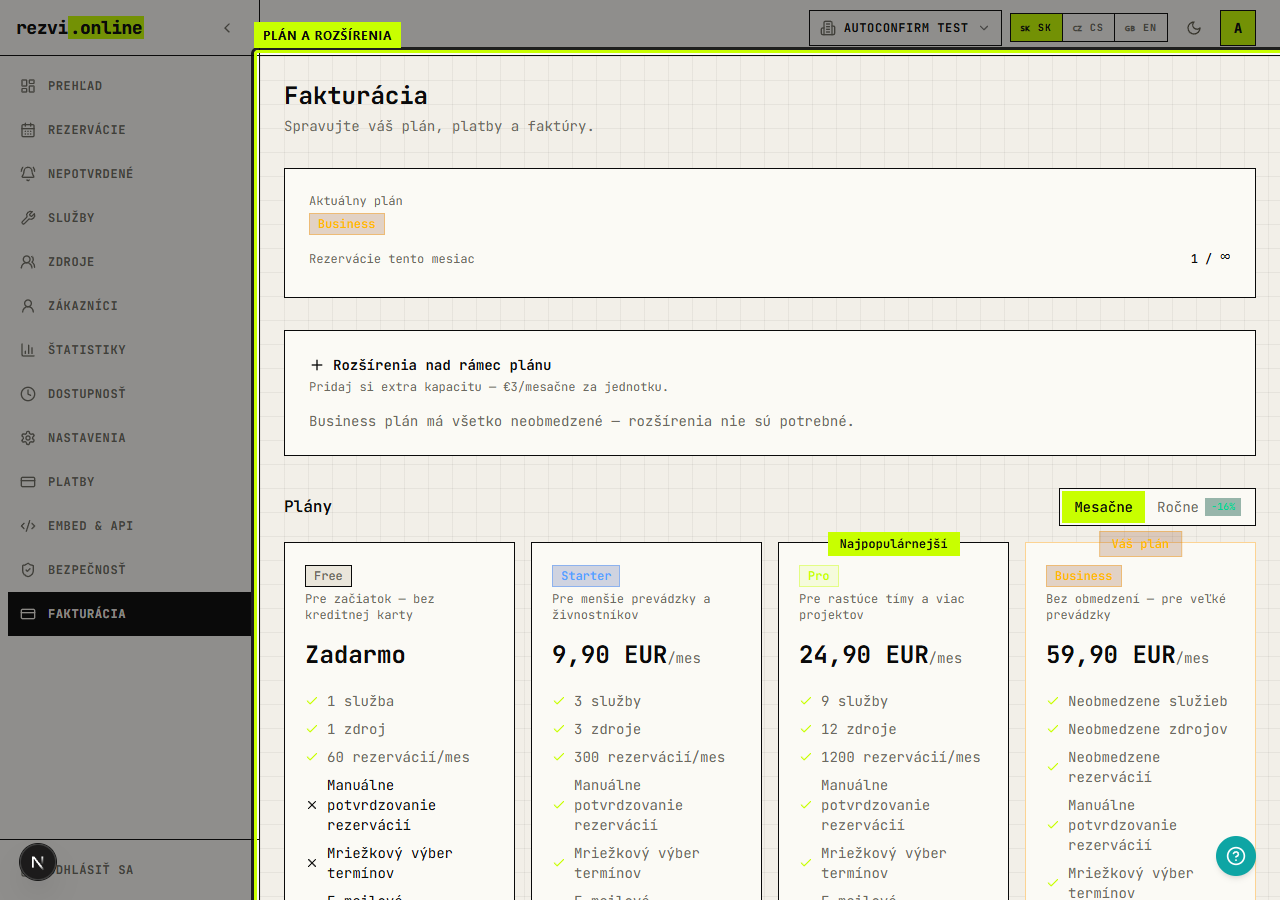Click the Rozšírenia nad rámec plánu heading

click(442, 366)
